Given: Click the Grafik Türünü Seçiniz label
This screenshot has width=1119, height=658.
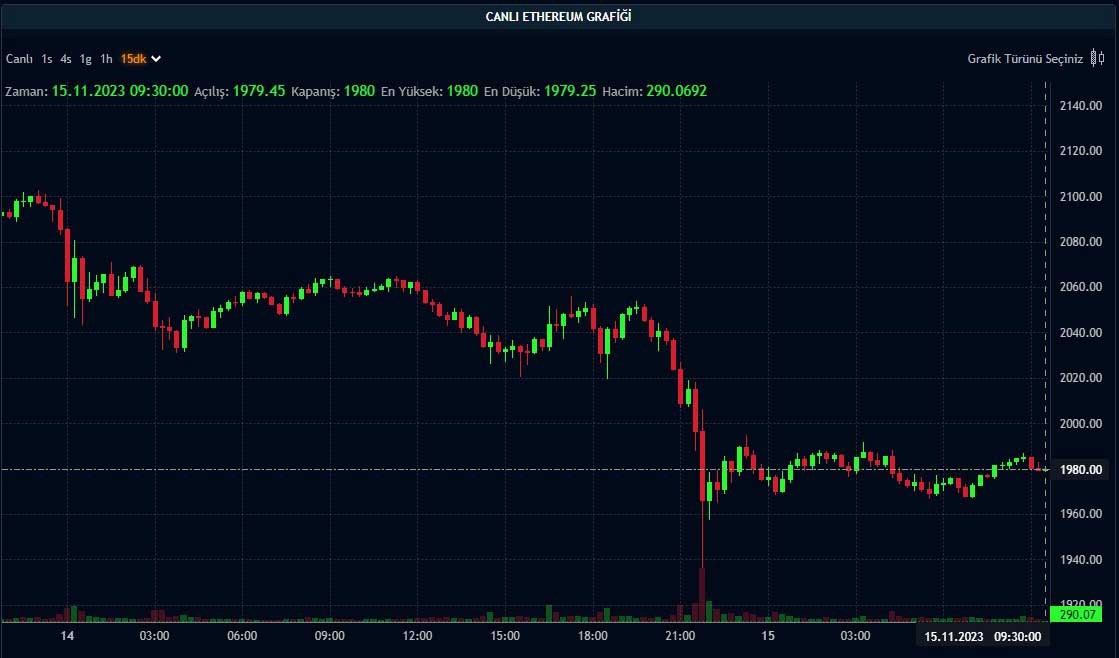Looking at the screenshot, I should (1025, 59).
